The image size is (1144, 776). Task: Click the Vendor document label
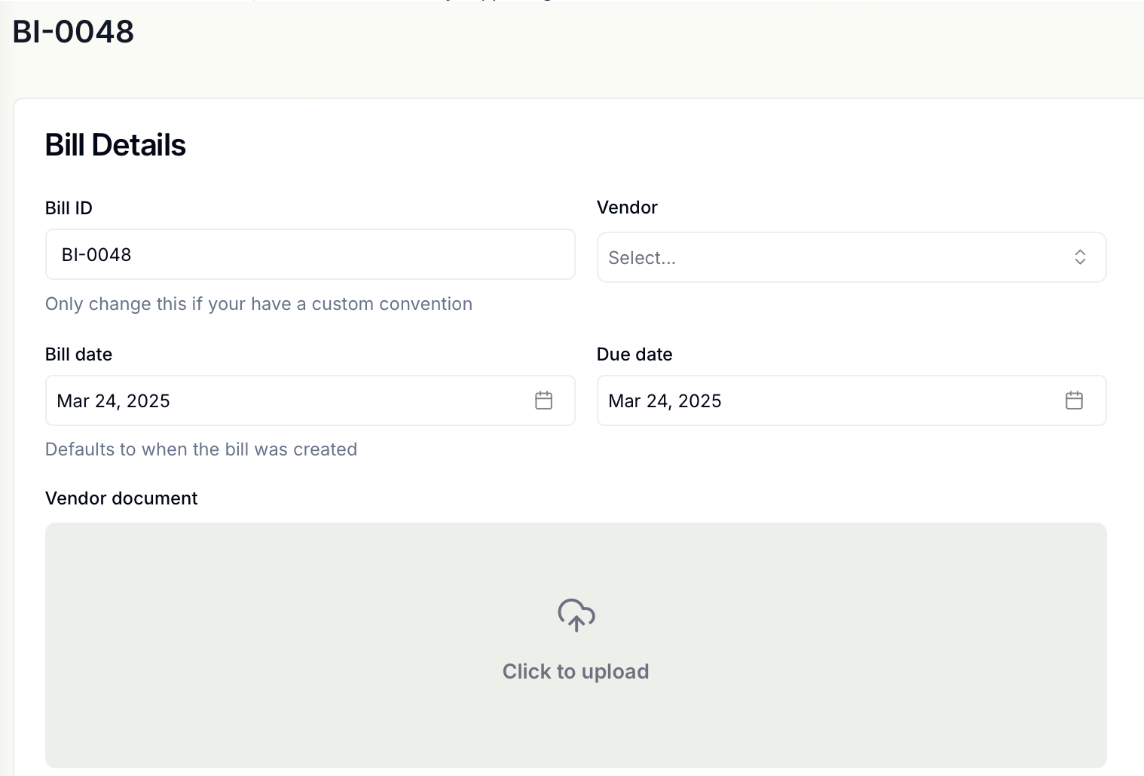coord(121,498)
